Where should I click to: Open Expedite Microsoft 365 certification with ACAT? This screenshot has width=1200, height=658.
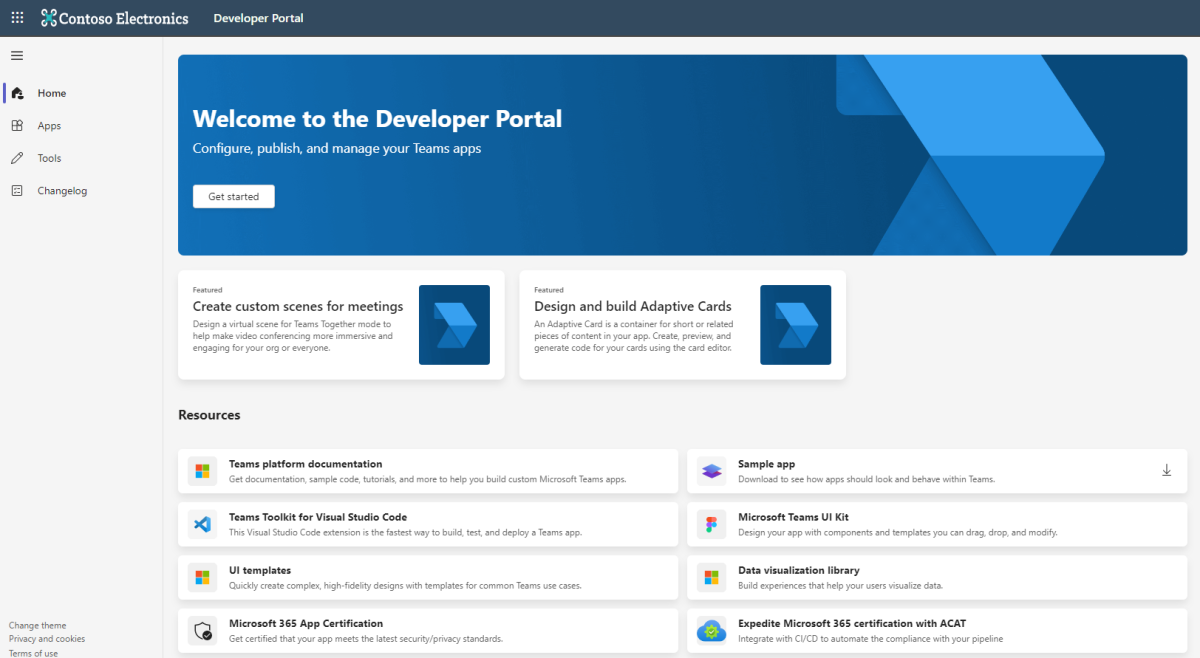coord(937,630)
